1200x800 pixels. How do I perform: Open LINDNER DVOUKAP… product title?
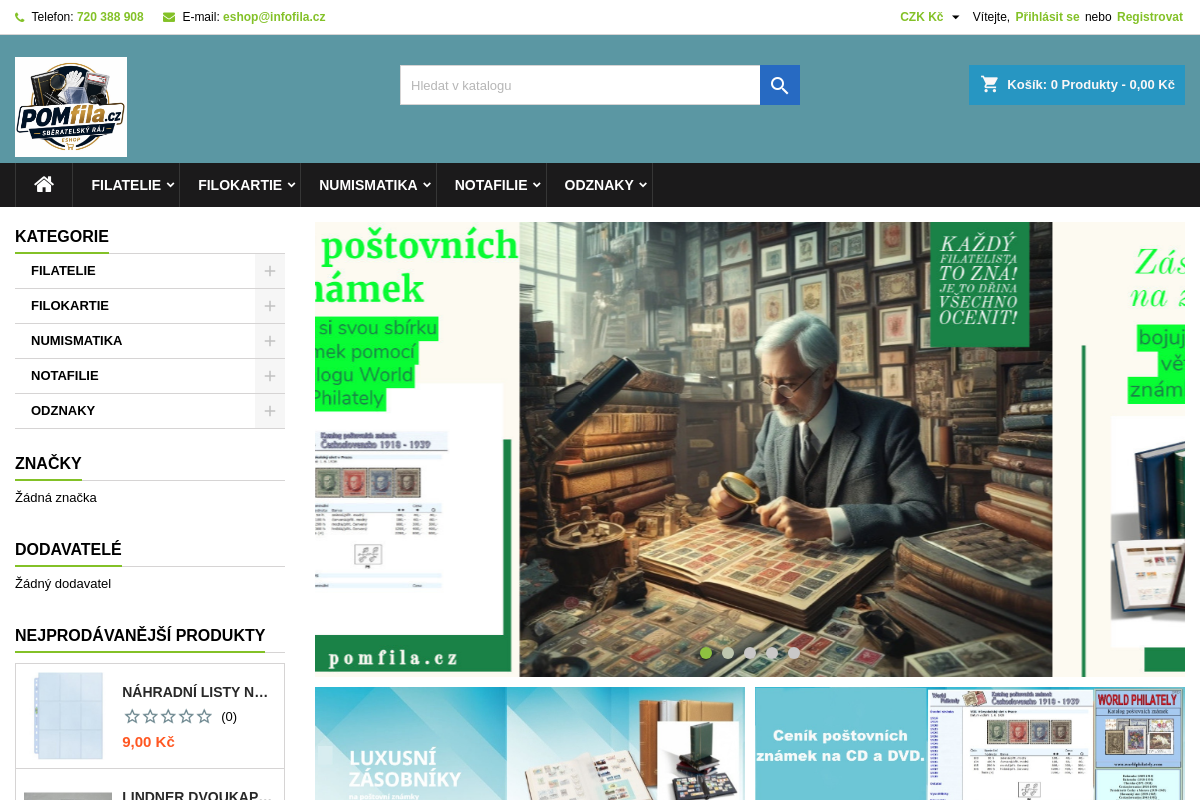click(196, 795)
